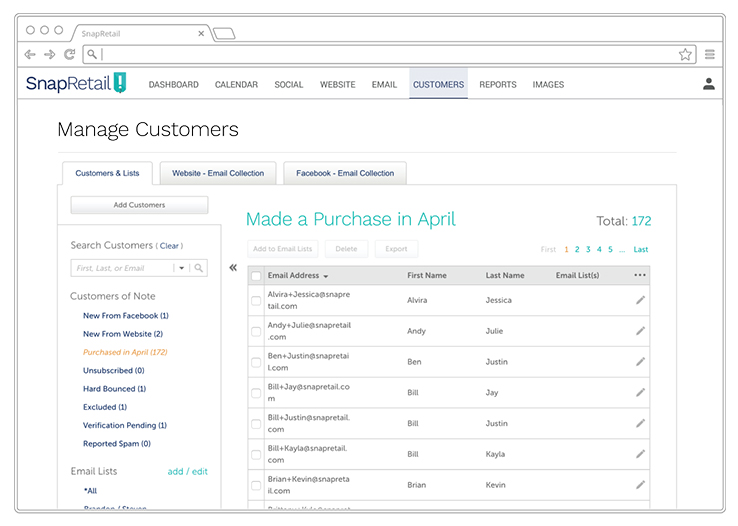Go to page 2 of results

point(577,249)
